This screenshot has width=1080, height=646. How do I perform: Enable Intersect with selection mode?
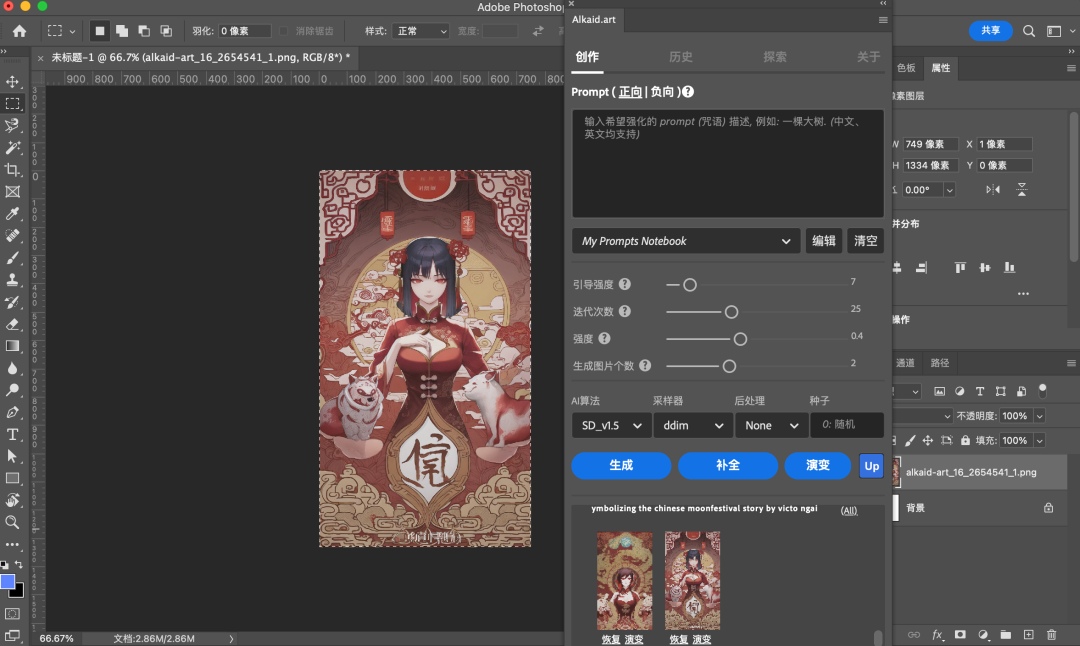pos(166,31)
